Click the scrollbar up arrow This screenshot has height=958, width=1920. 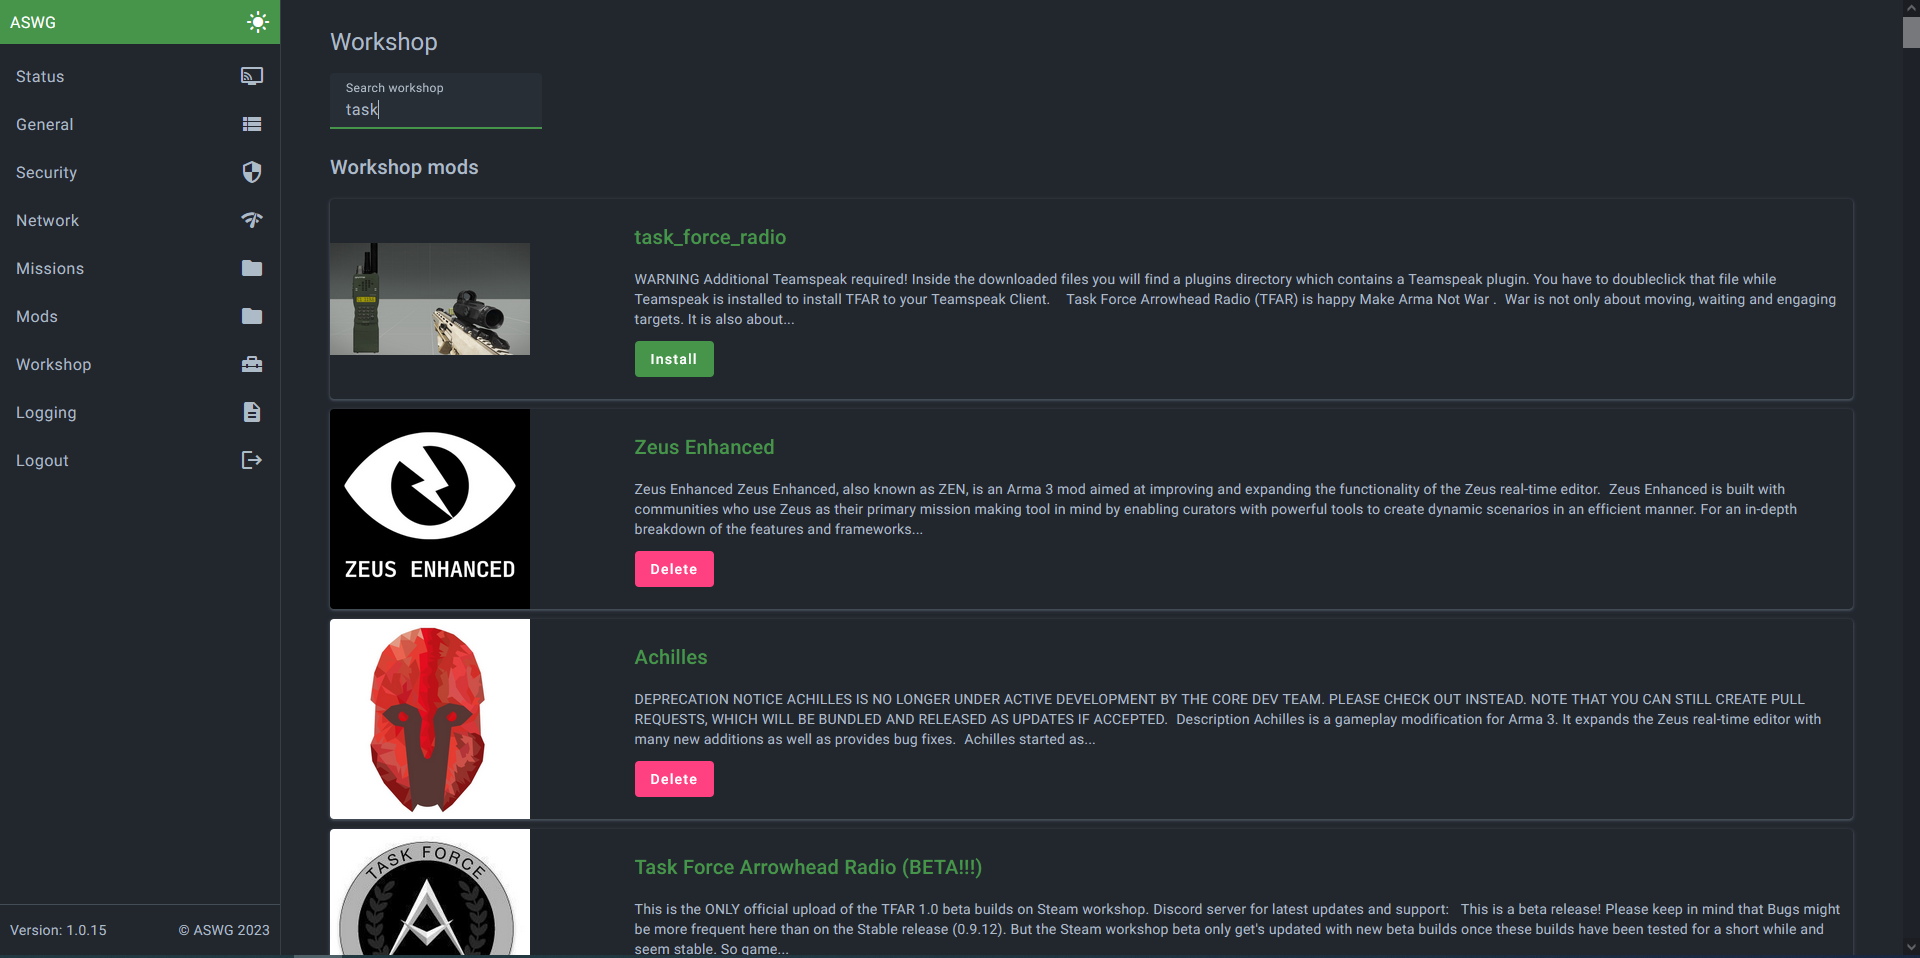1911,7
